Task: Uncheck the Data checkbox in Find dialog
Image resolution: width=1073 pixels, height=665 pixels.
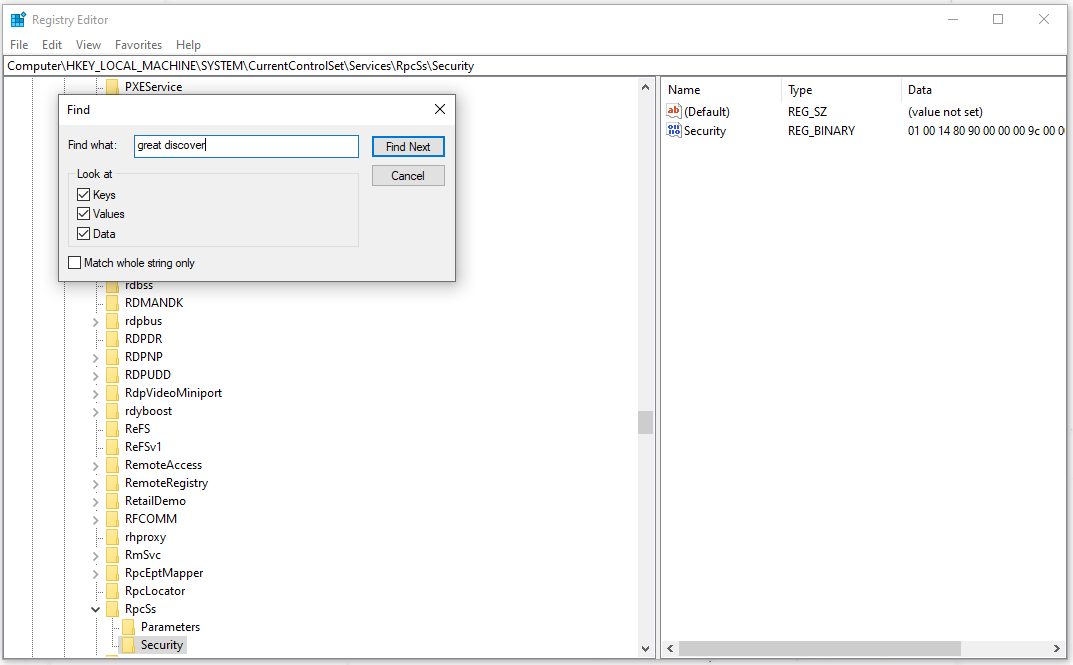Action: [83, 233]
